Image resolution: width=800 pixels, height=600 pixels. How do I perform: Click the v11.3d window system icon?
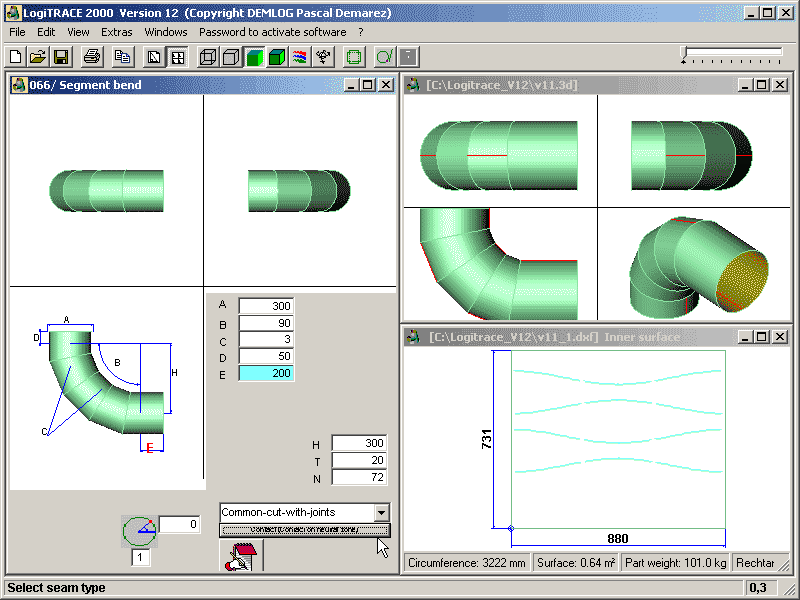pyautogui.click(x=413, y=85)
